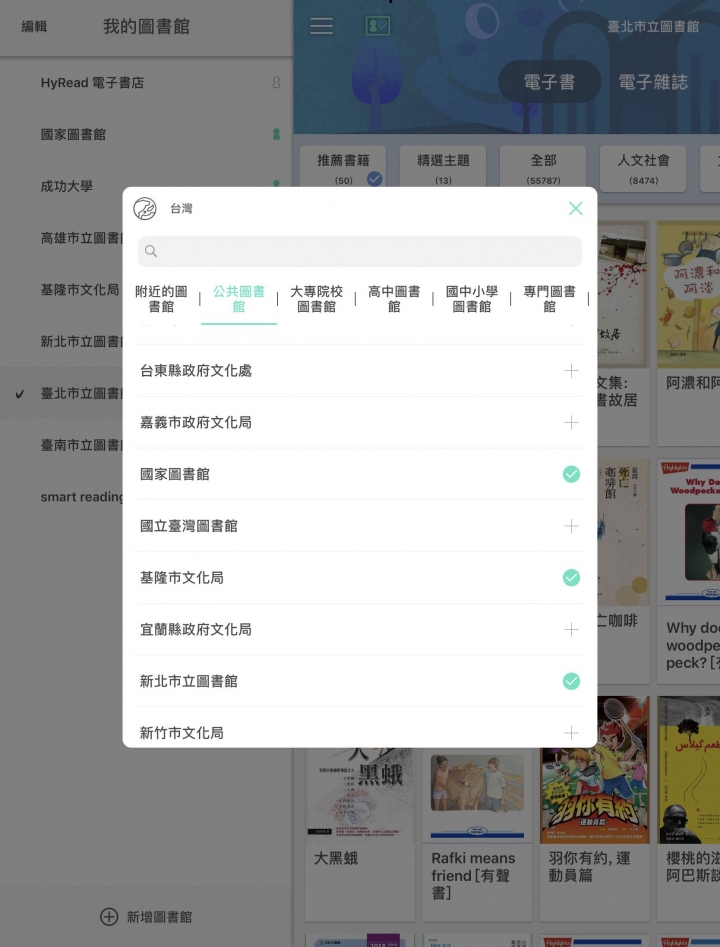Uncheck 基隆市文化局 green checkmark

point(571,578)
